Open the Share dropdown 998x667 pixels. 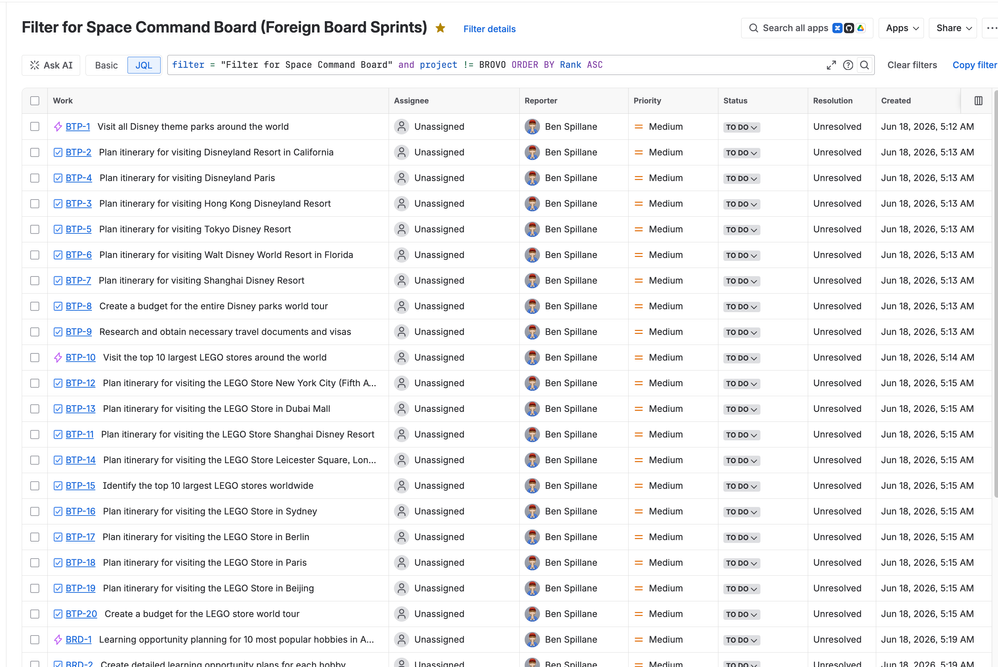[953, 28]
